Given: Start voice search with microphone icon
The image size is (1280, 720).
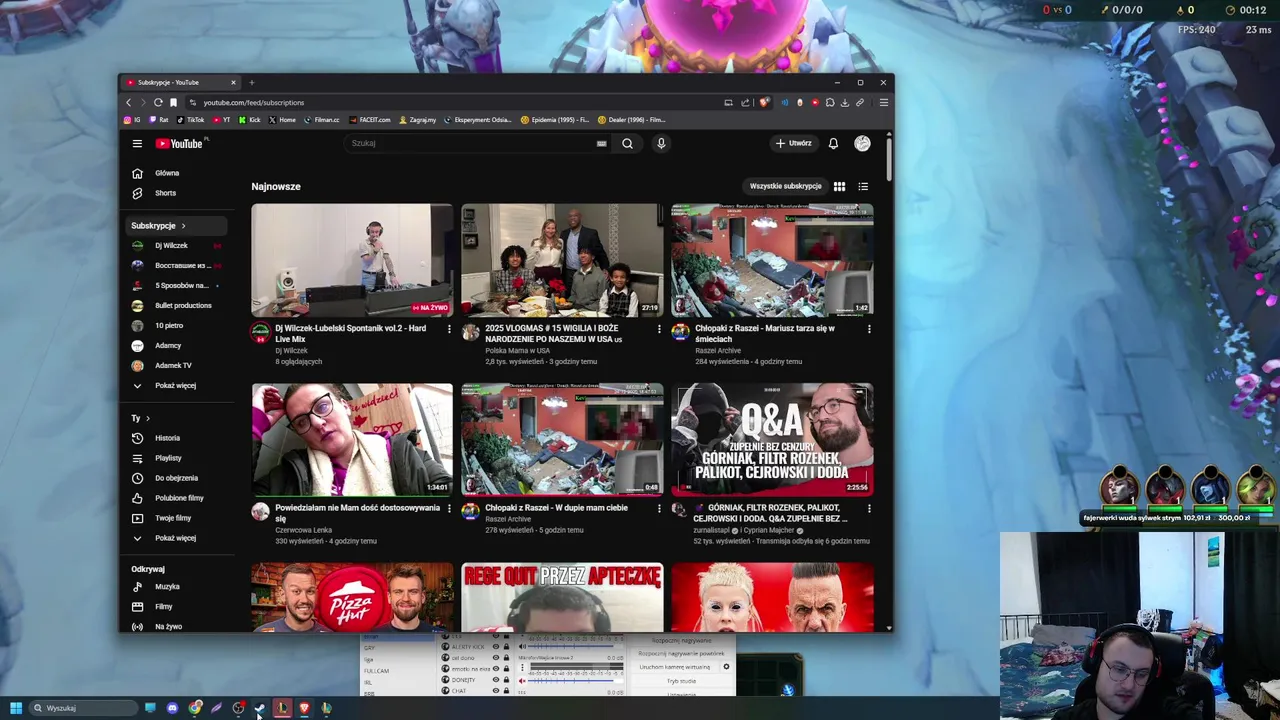Looking at the screenshot, I should coord(661,143).
